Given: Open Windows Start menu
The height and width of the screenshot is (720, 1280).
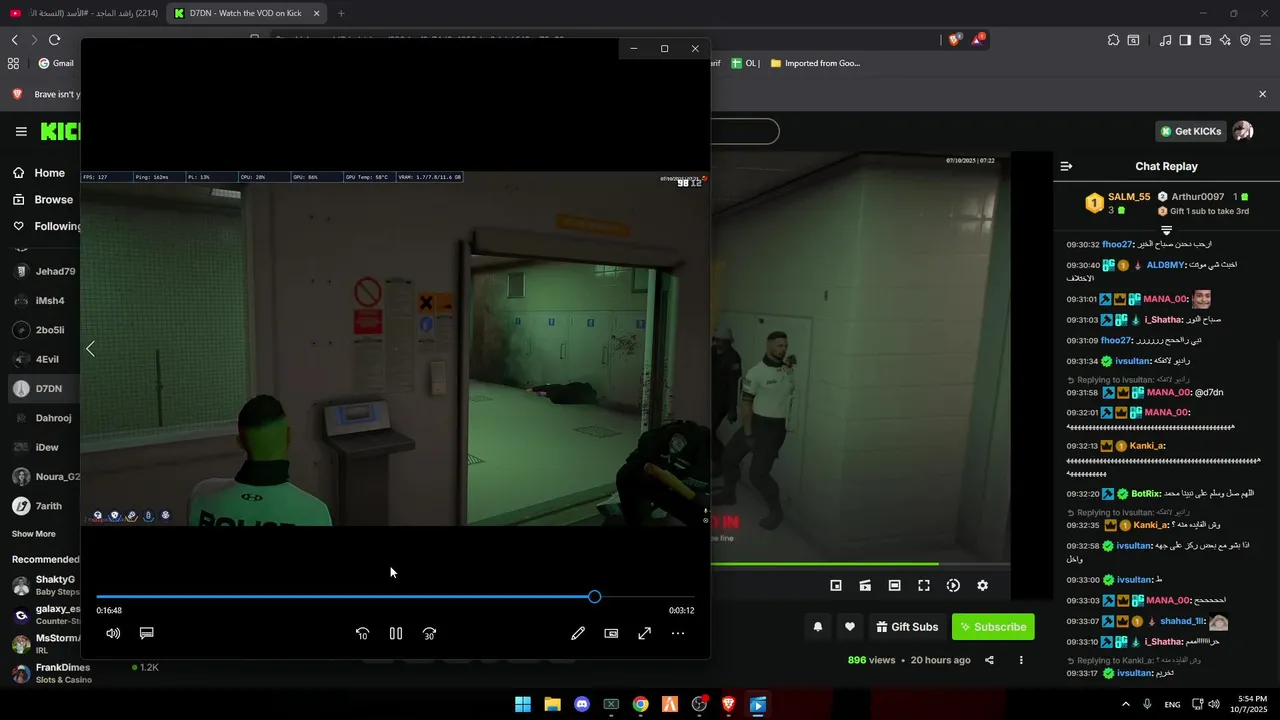Looking at the screenshot, I should 523,704.
